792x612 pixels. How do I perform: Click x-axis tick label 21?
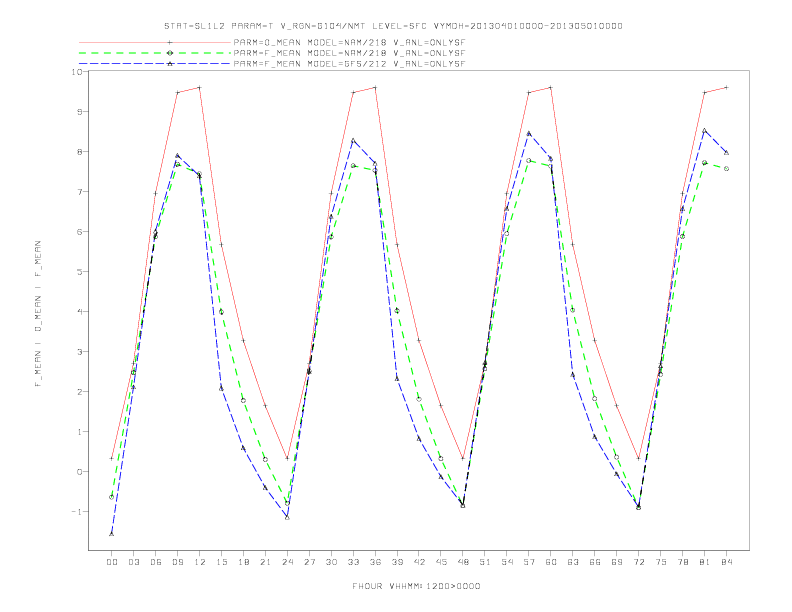[x=265, y=562]
